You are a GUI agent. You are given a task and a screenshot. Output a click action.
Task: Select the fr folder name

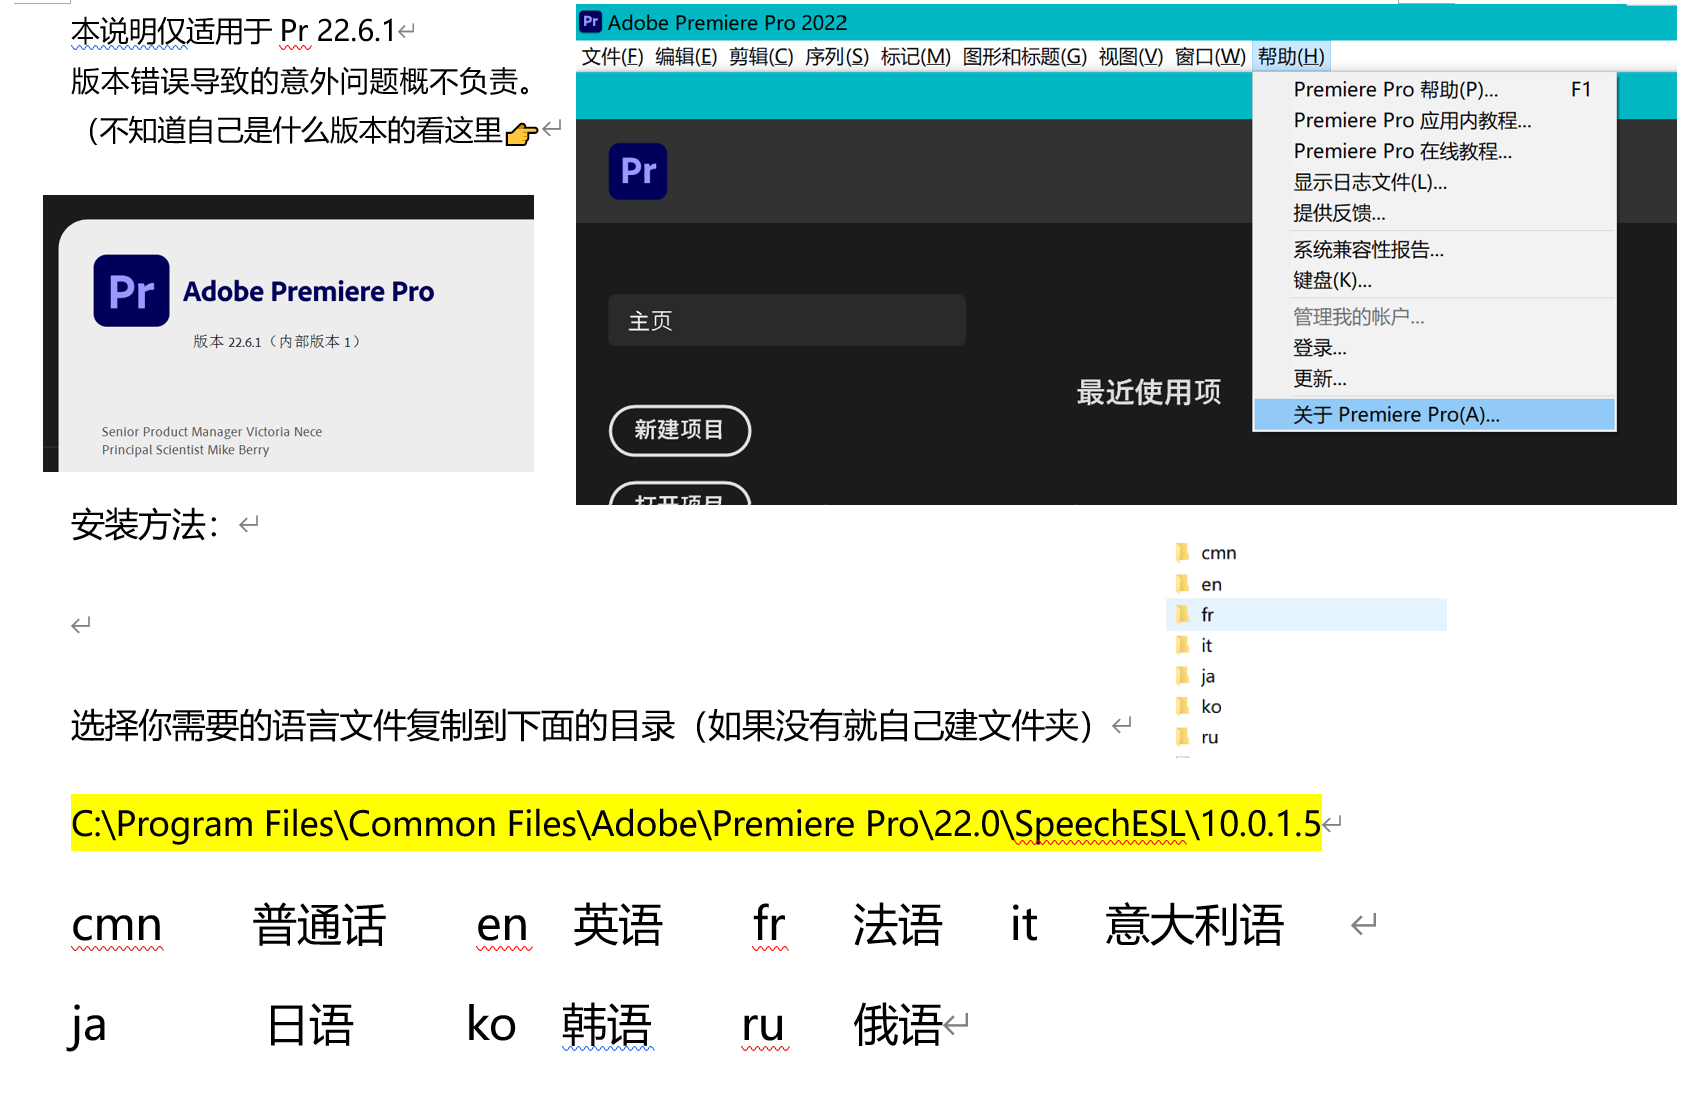coord(1207,615)
